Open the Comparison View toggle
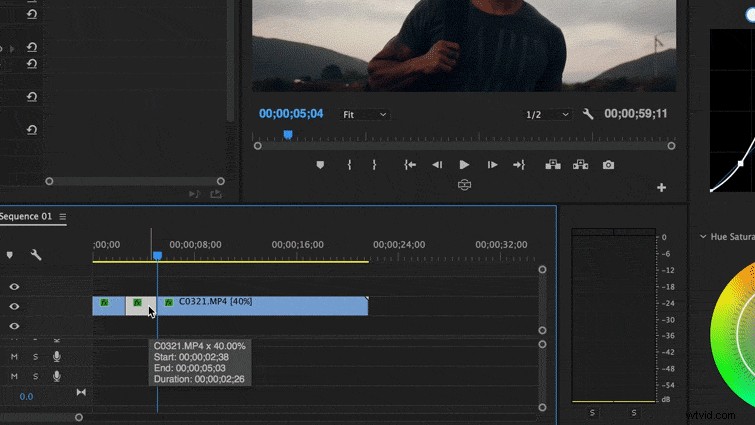 click(x=464, y=185)
